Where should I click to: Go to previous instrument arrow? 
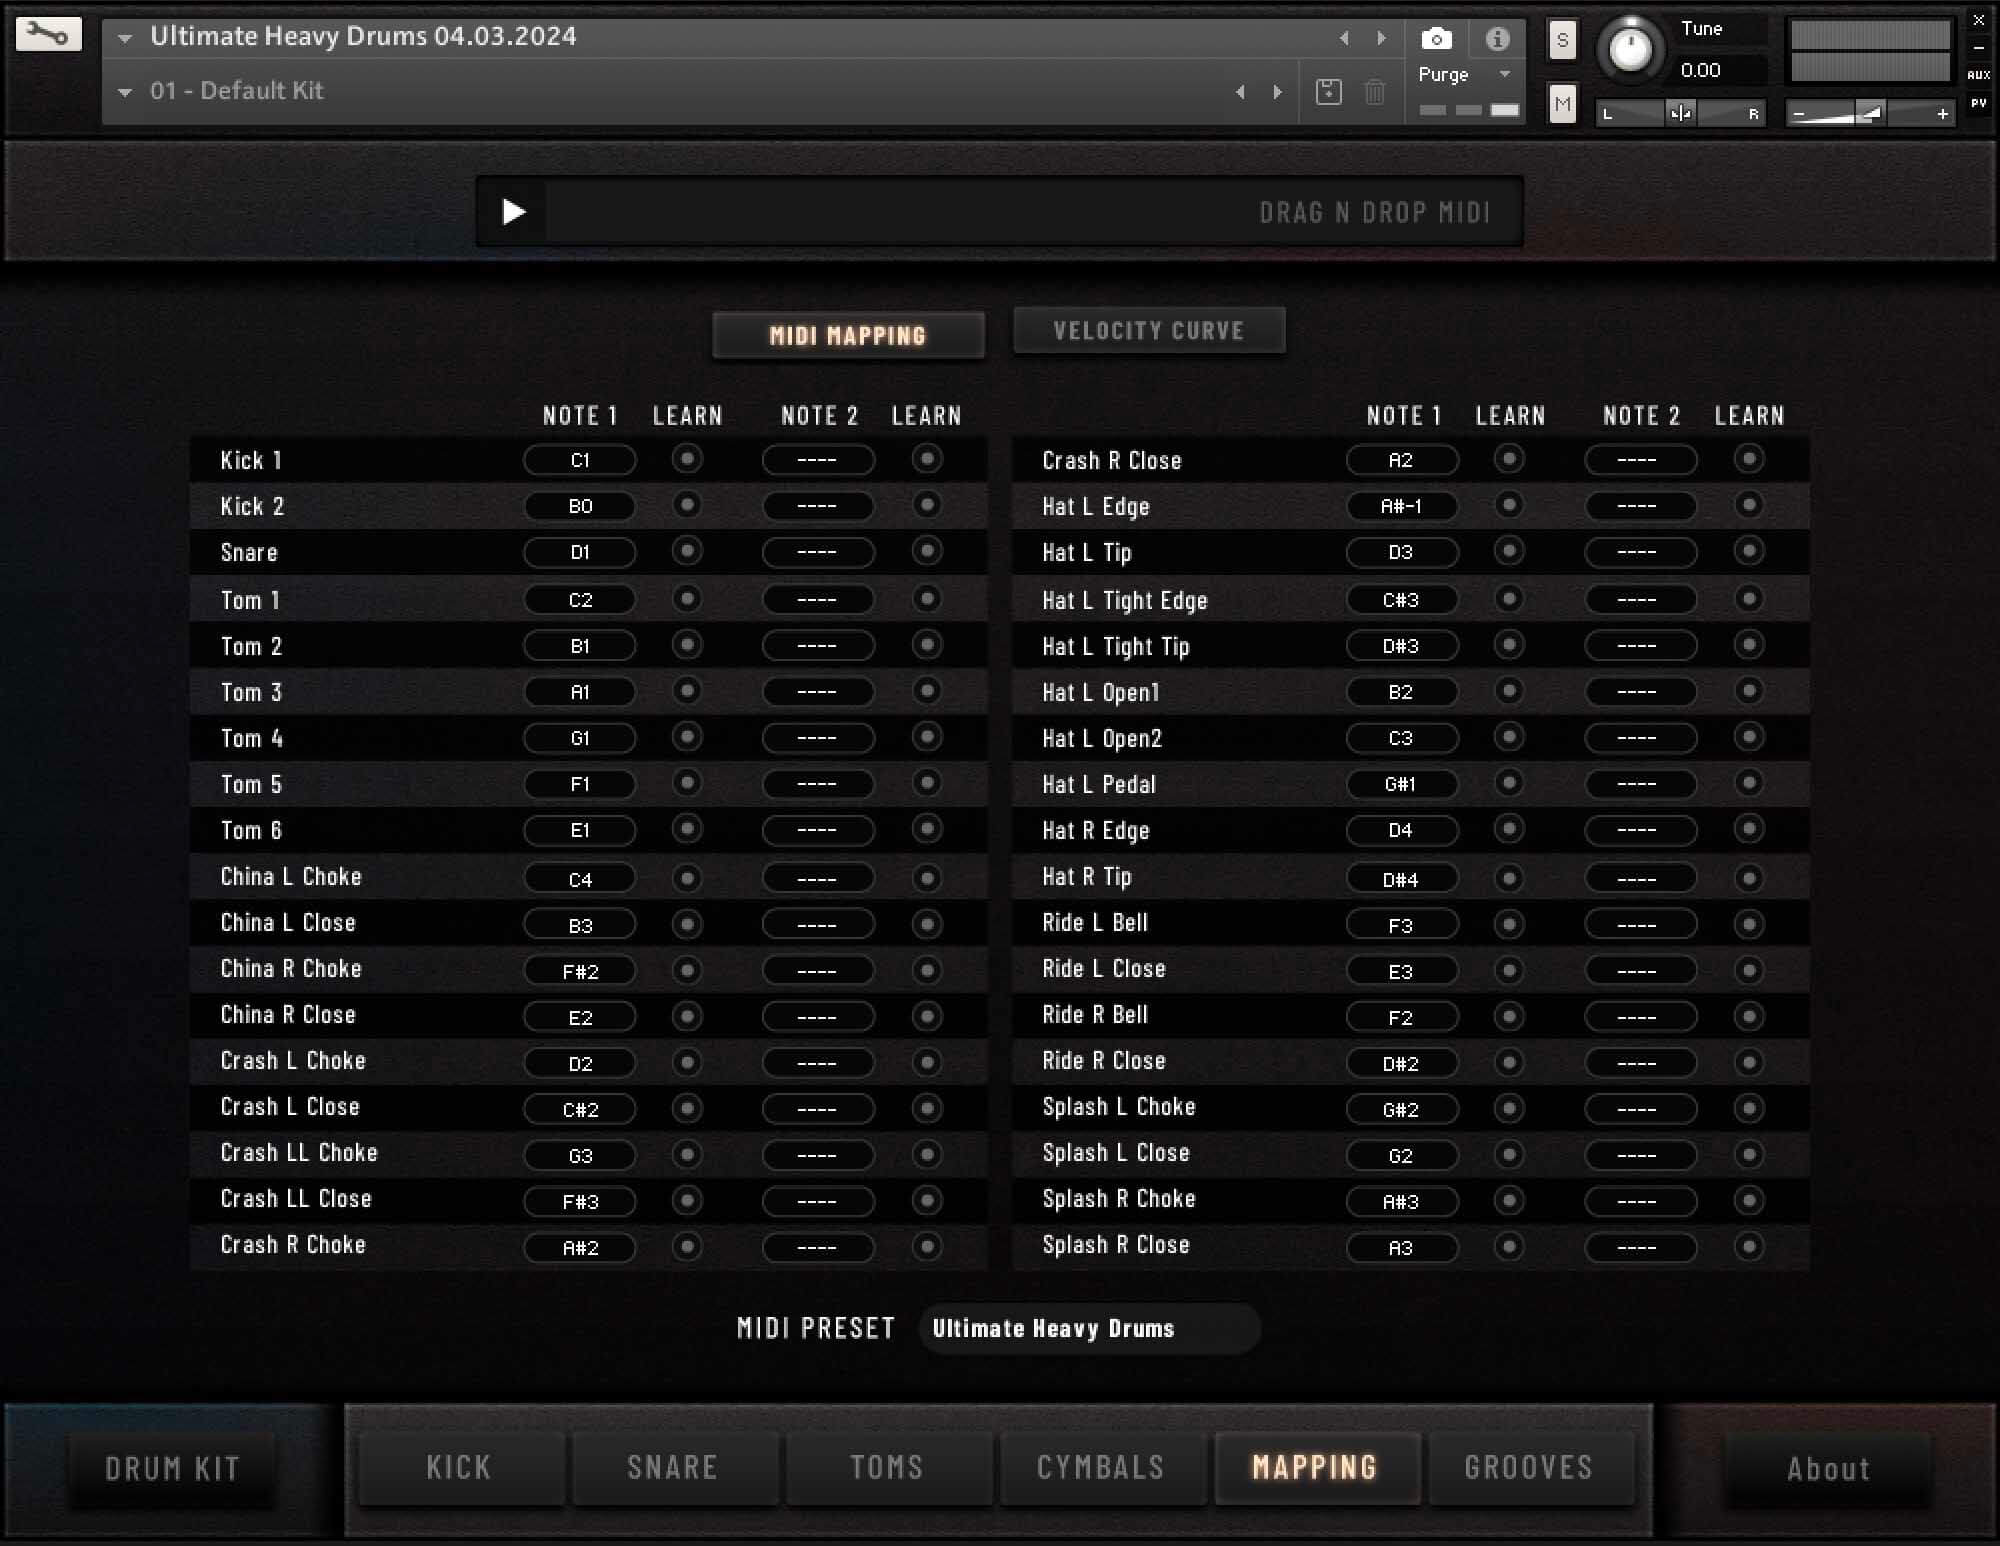point(1344,38)
